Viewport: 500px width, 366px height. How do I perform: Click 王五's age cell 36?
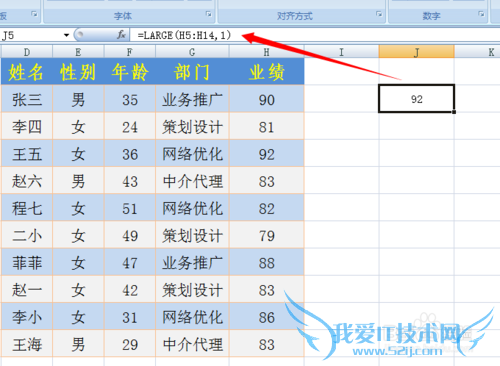(130, 154)
